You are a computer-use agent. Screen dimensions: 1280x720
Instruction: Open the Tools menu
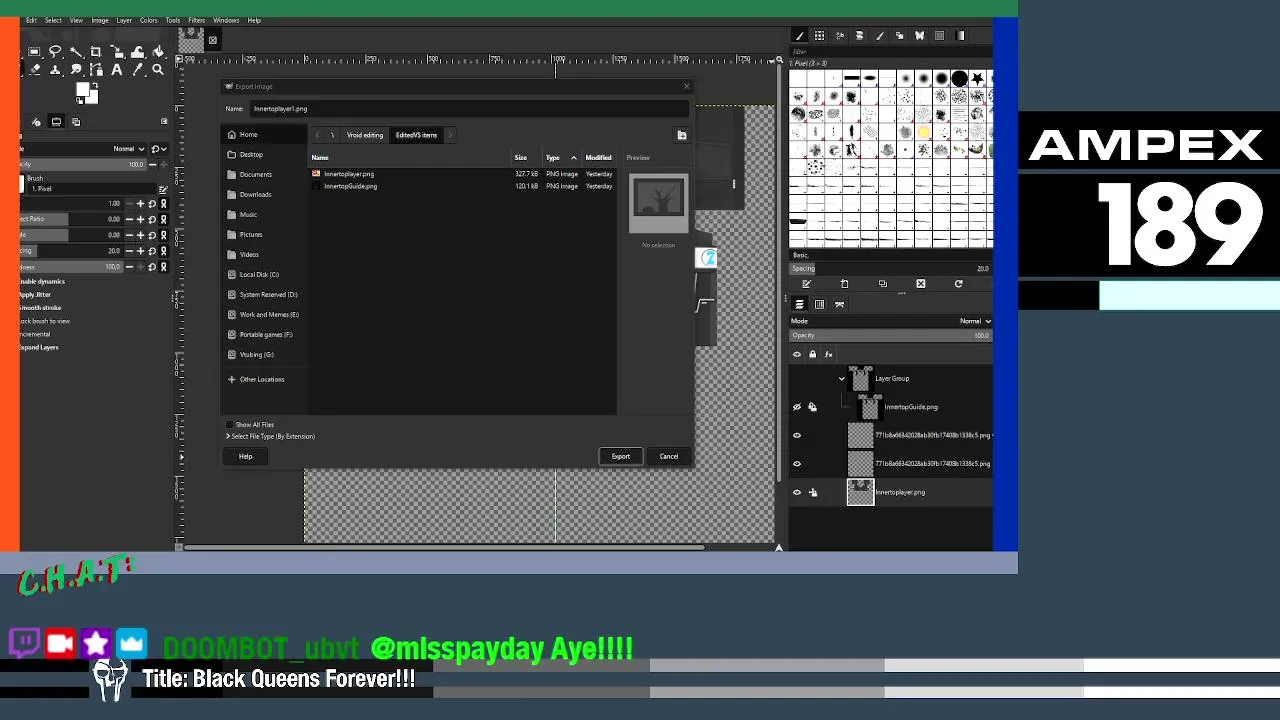pos(173,20)
